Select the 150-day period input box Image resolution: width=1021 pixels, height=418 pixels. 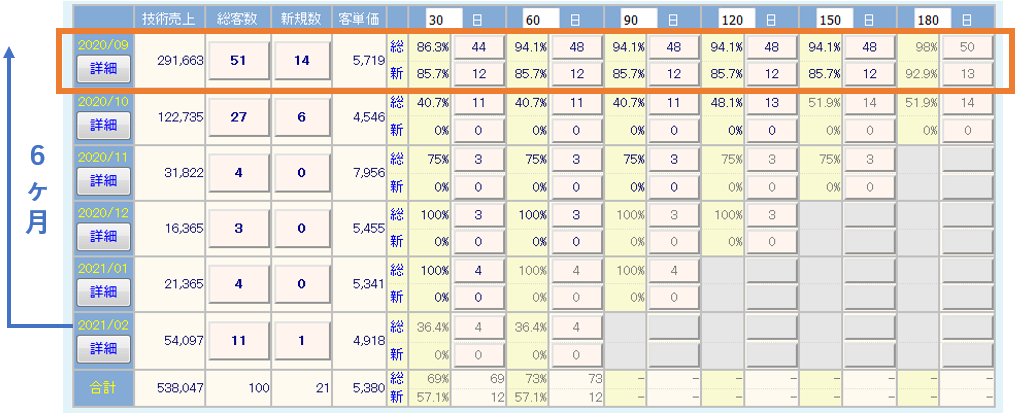(826, 19)
